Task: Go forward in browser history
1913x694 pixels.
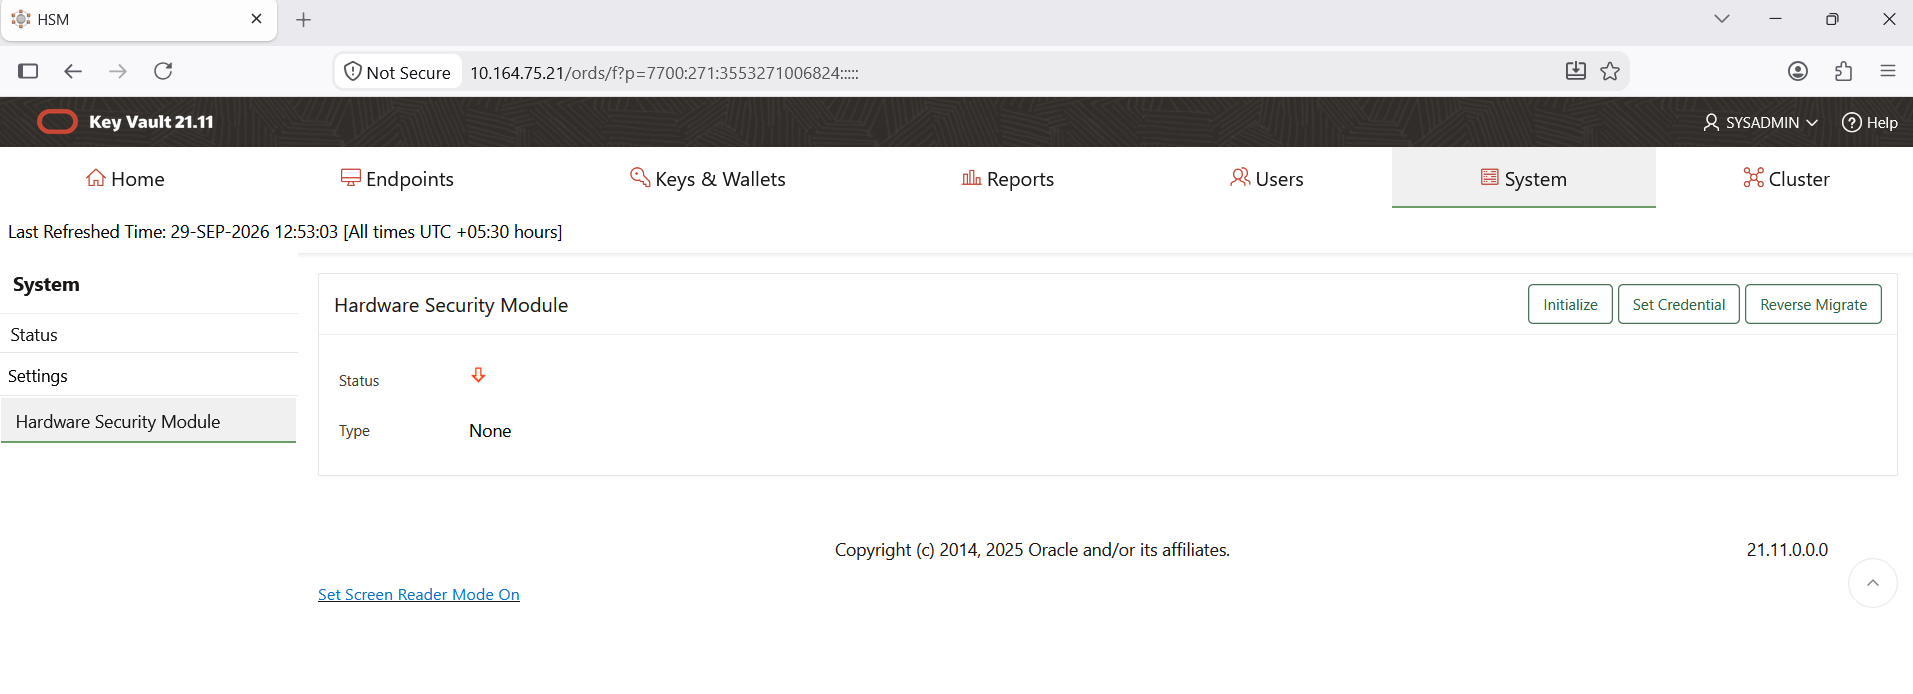Action: [x=118, y=71]
